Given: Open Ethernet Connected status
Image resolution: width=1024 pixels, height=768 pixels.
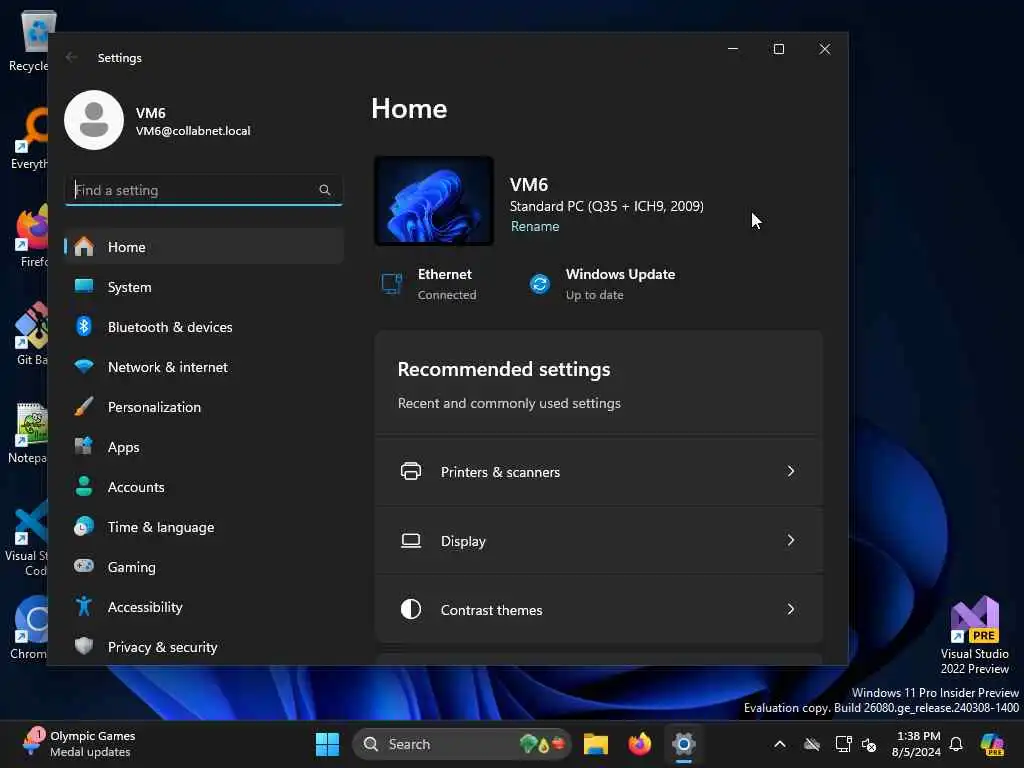Looking at the screenshot, I should [429, 284].
